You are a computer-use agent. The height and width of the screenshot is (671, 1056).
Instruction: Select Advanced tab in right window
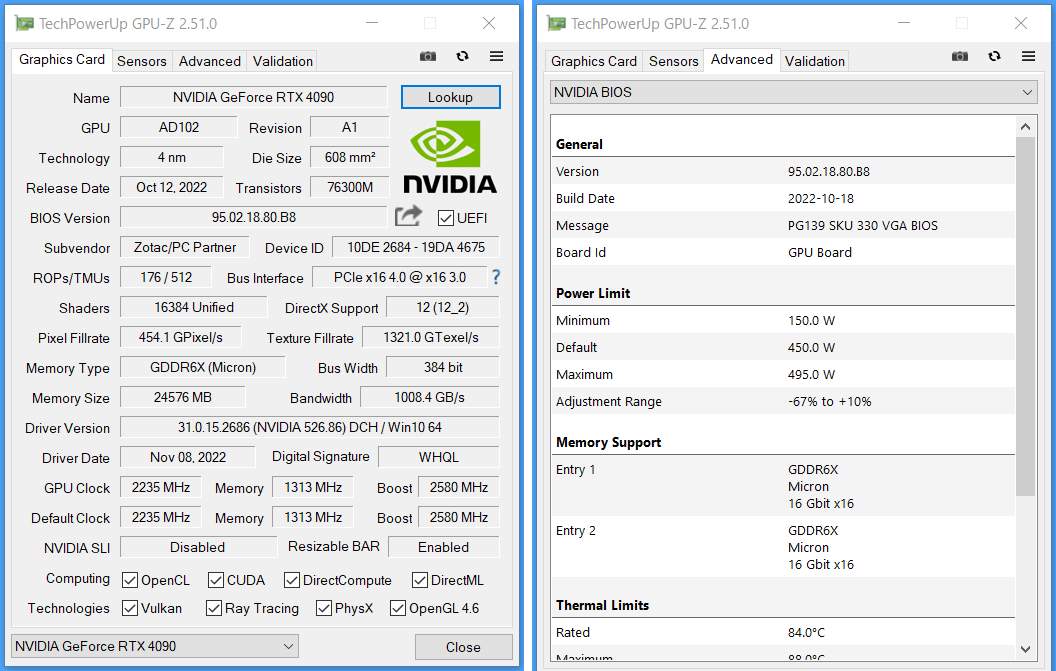point(741,60)
